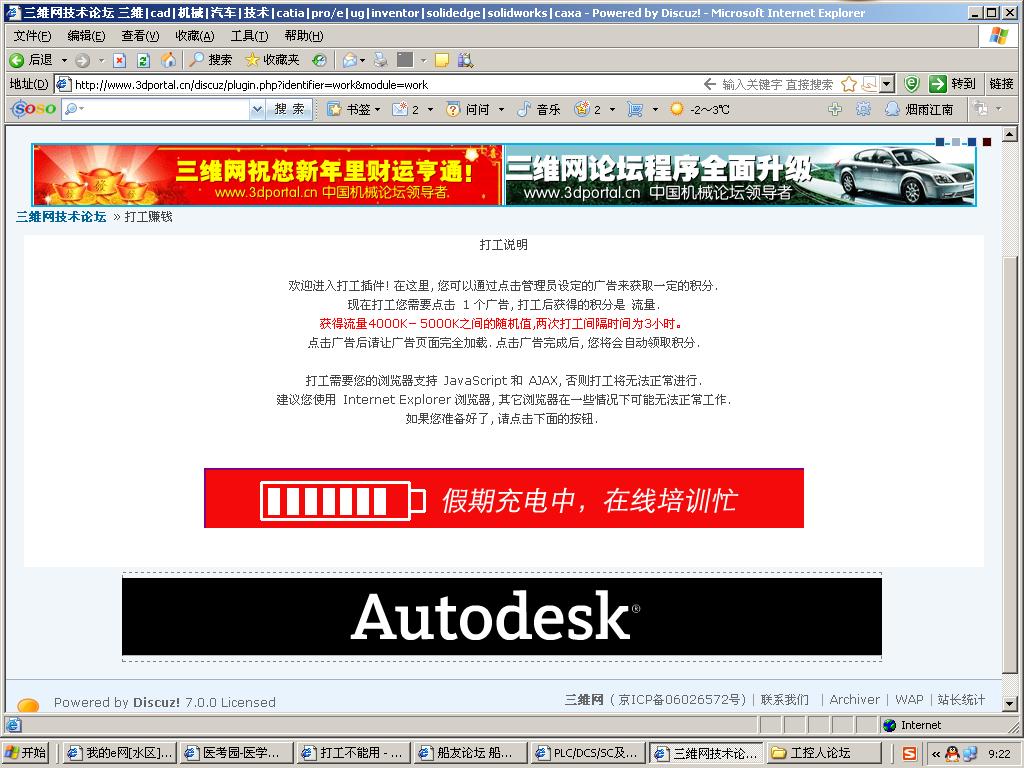Click the yellow Discuss note icon
This screenshot has width=1024, height=768.
[x=442, y=60]
